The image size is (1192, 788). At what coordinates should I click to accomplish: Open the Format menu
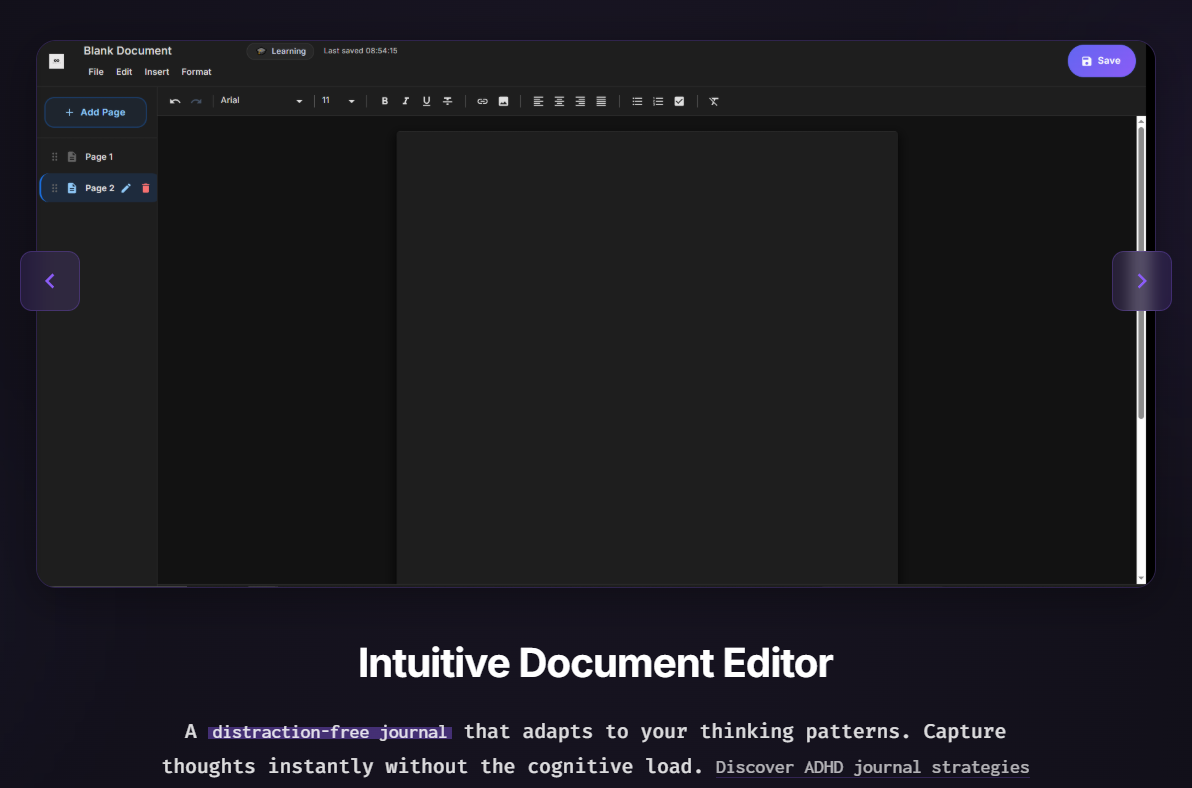coord(196,72)
